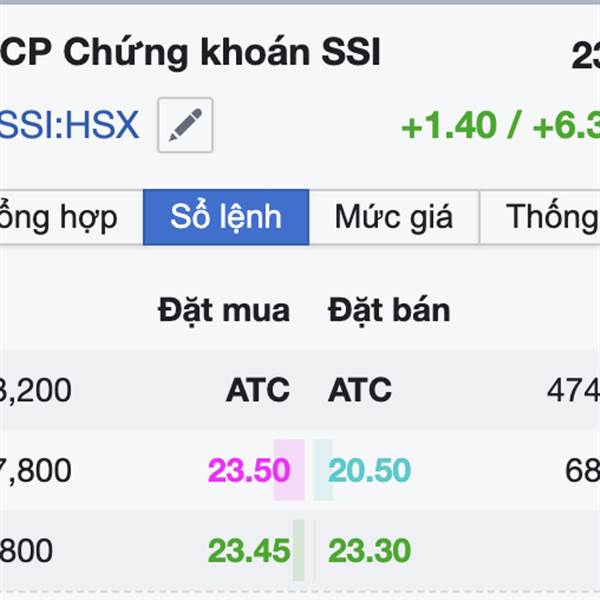Click the pink volume bar next to 23.50

click(x=289, y=470)
